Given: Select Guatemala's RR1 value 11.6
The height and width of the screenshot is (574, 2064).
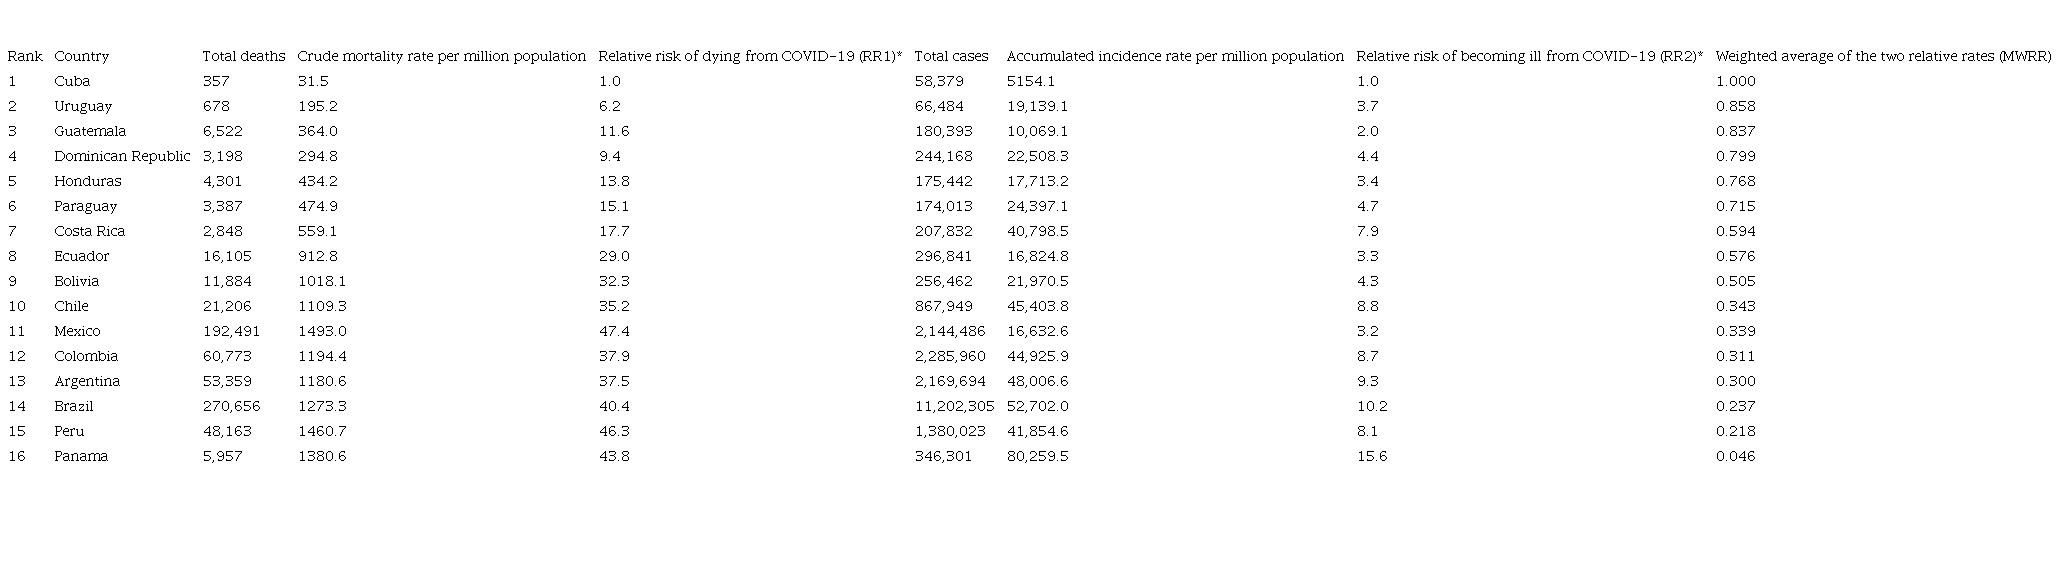Looking at the screenshot, I should click(x=614, y=131).
